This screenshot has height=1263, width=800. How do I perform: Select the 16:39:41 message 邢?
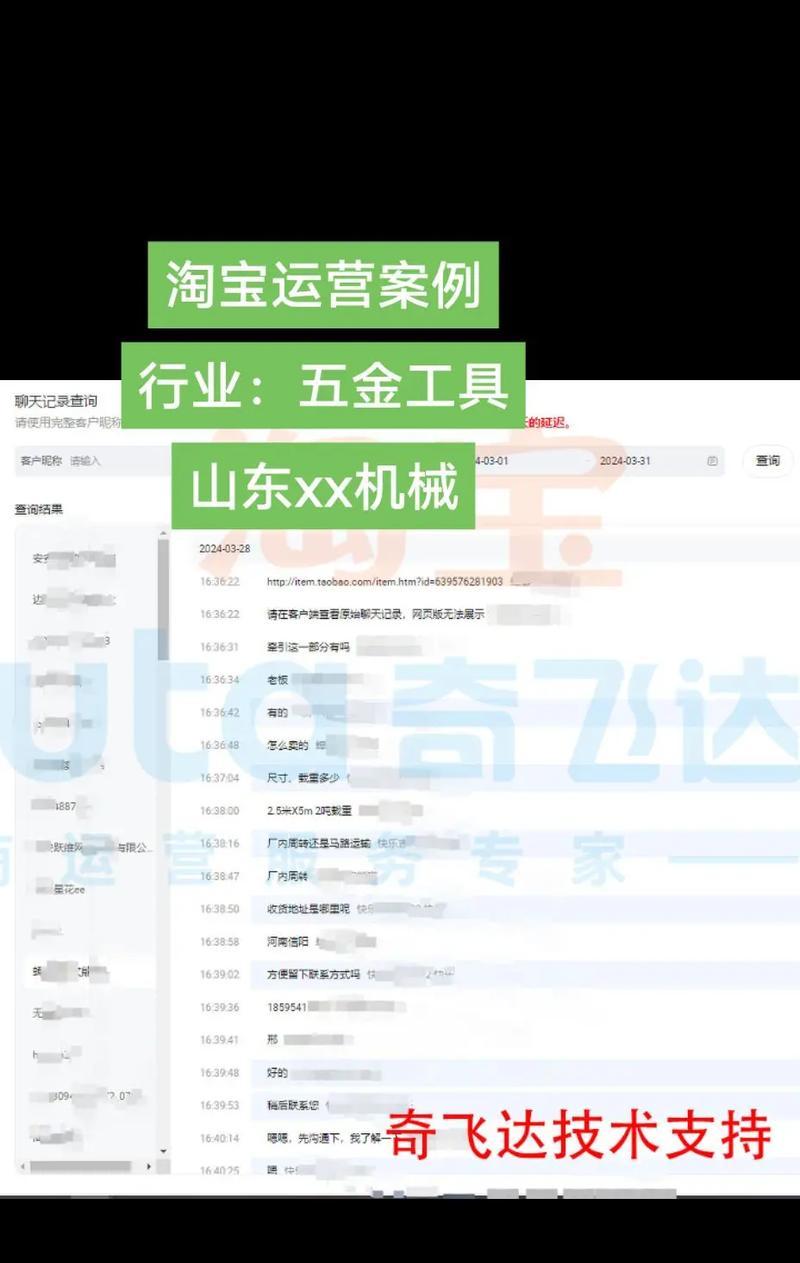[271, 1040]
